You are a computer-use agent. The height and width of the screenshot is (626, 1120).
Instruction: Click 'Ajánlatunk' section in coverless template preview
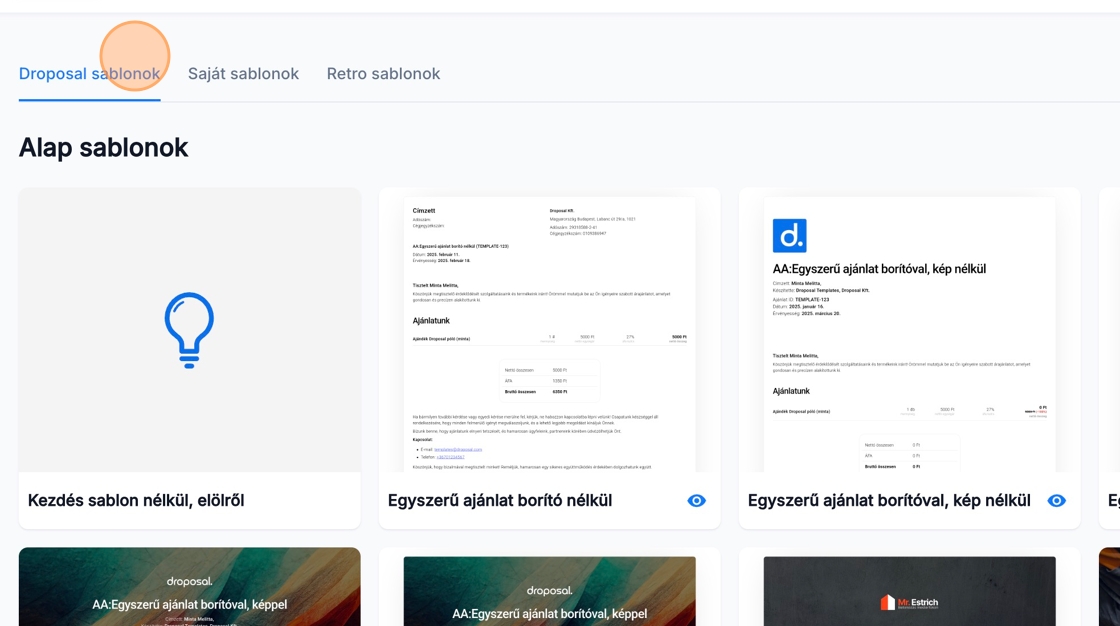point(431,321)
